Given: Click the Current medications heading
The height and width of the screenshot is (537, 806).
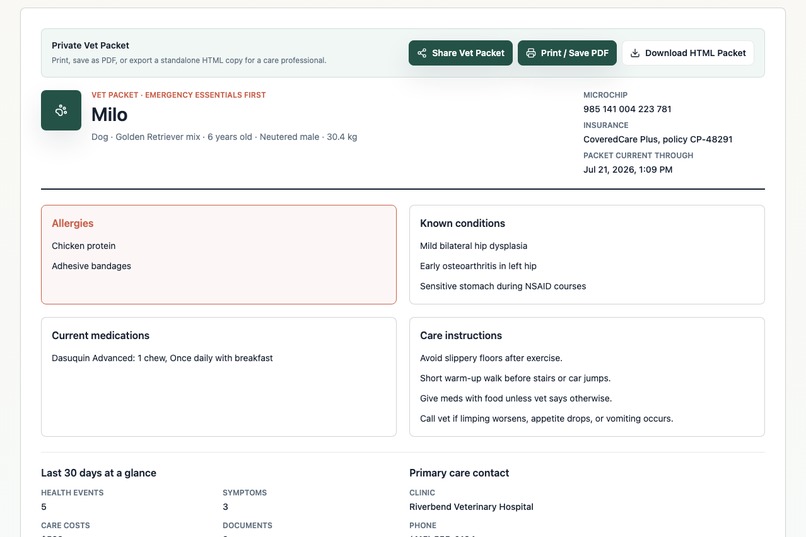Looking at the screenshot, I should pyautogui.click(x=101, y=336).
